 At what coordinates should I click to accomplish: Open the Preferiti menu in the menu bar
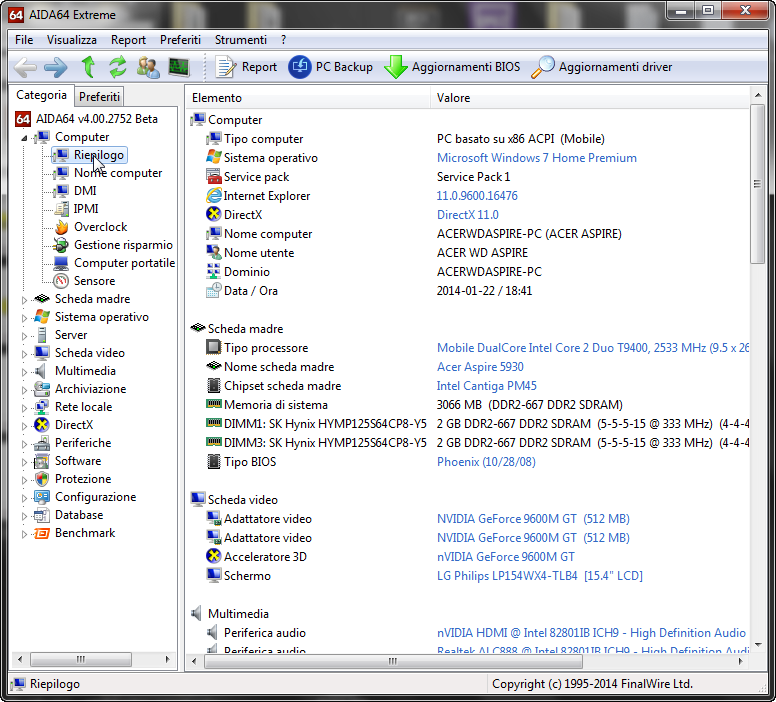pos(180,40)
